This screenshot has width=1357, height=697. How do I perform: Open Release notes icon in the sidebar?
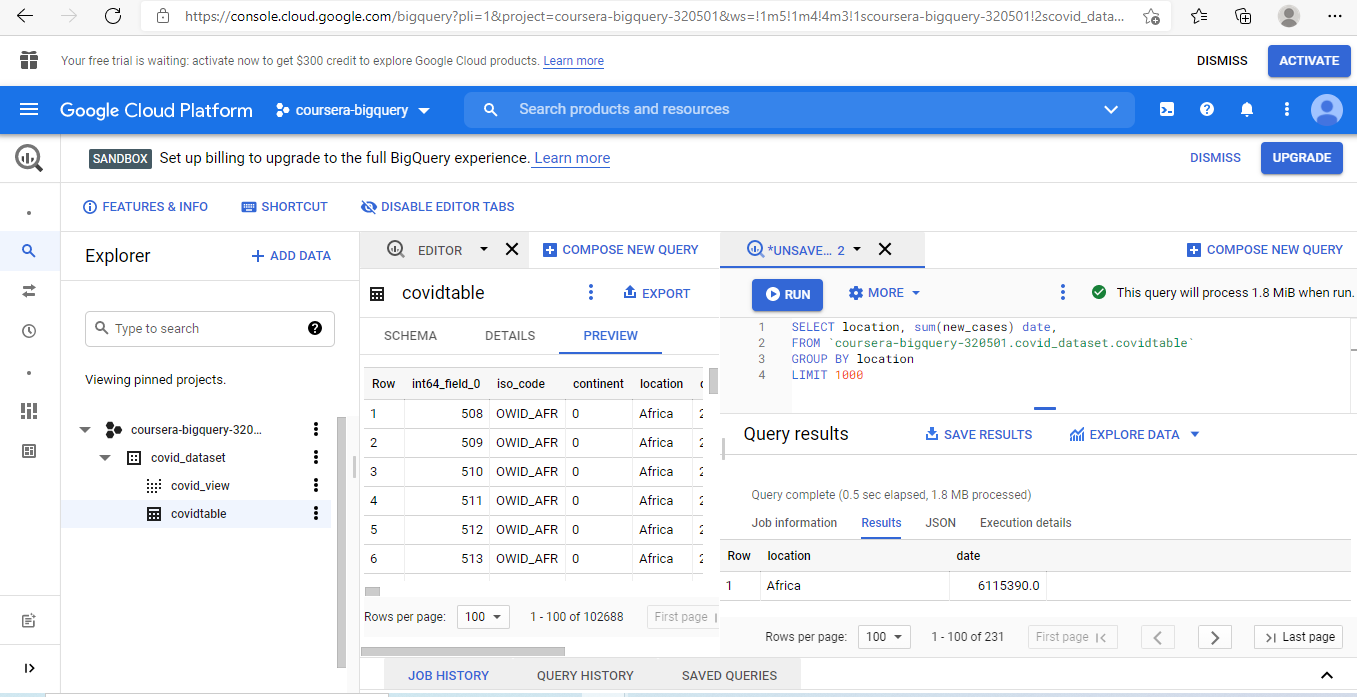pyautogui.click(x=28, y=621)
